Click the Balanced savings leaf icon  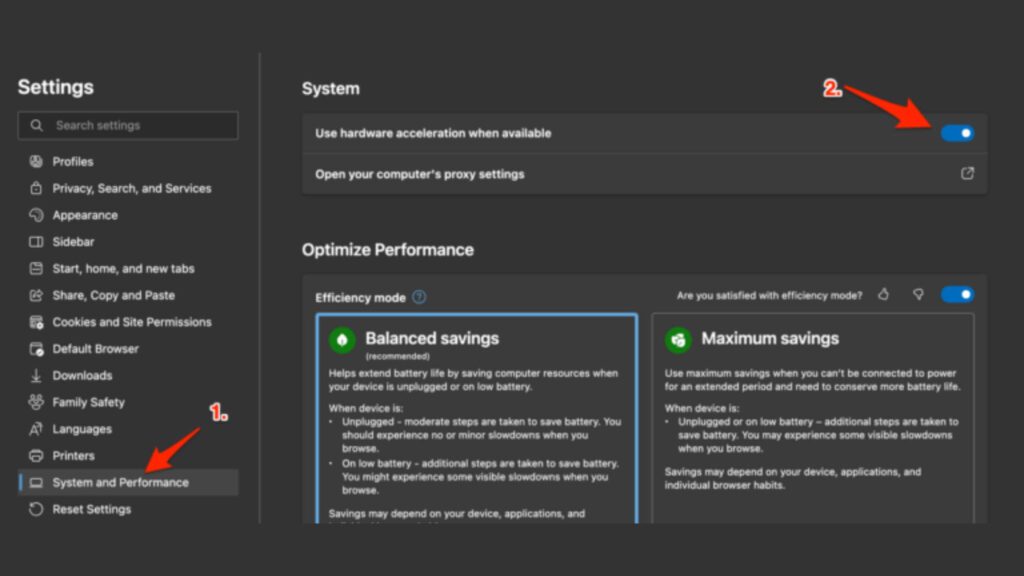[342, 340]
